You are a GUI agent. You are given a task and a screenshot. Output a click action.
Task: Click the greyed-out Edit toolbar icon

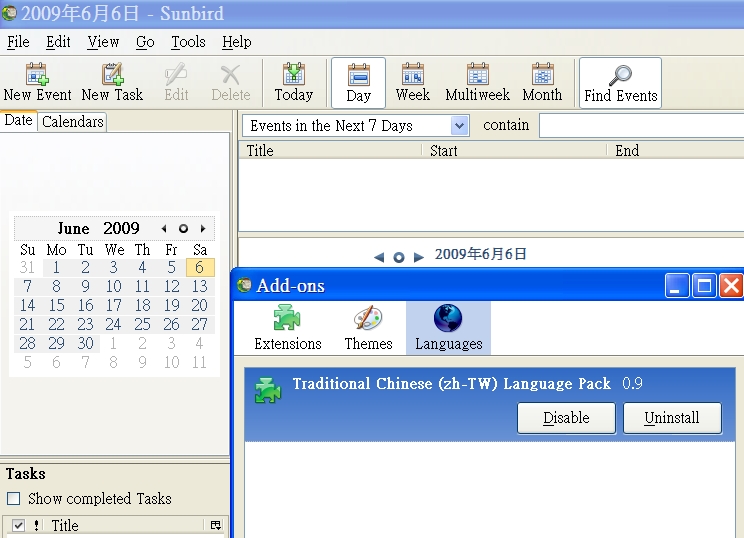click(x=176, y=83)
